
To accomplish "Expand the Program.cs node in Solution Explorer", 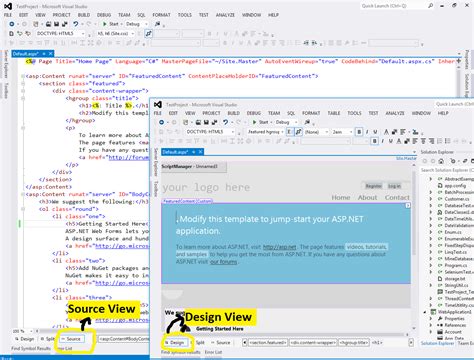I will 431,265.
